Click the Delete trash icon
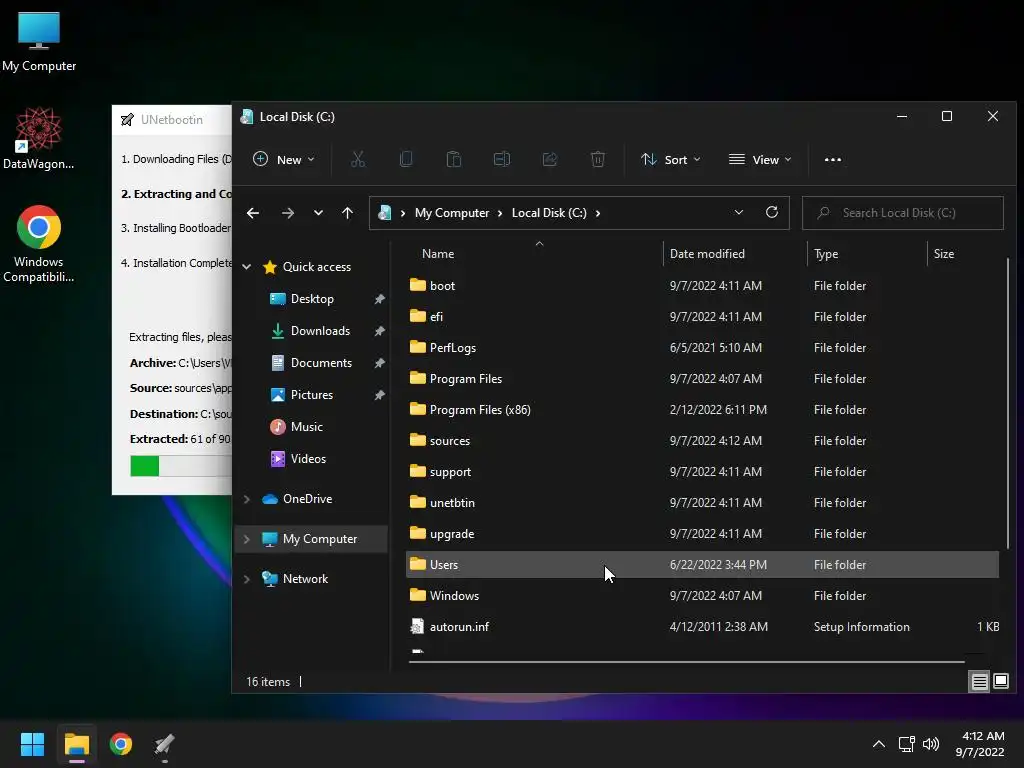The image size is (1024, 768). (x=598, y=159)
